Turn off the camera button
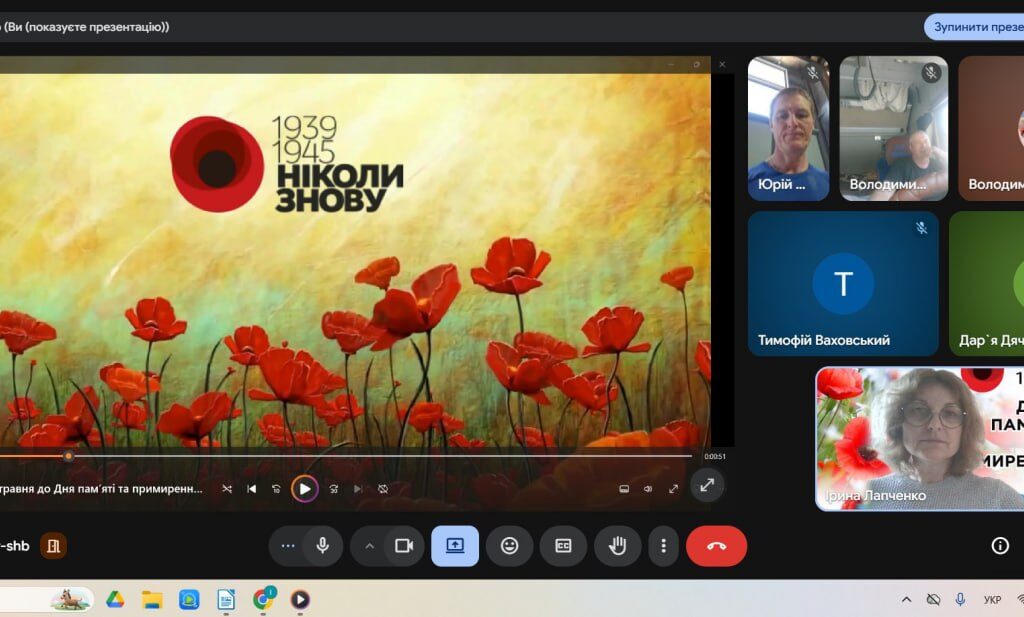 pos(404,546)
